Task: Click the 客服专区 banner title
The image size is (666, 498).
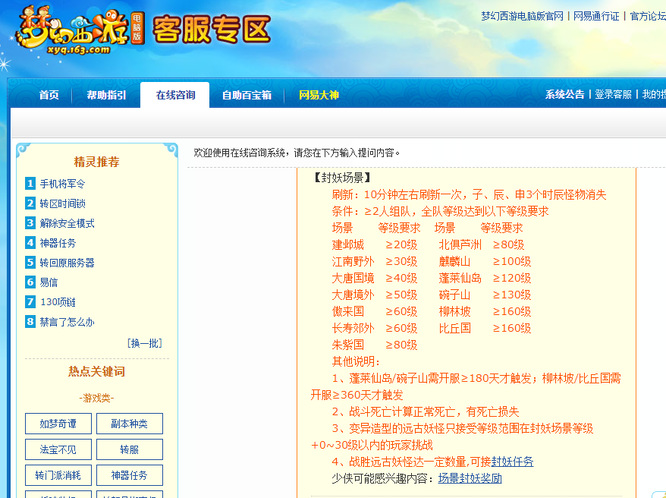Action: [212, 30]
